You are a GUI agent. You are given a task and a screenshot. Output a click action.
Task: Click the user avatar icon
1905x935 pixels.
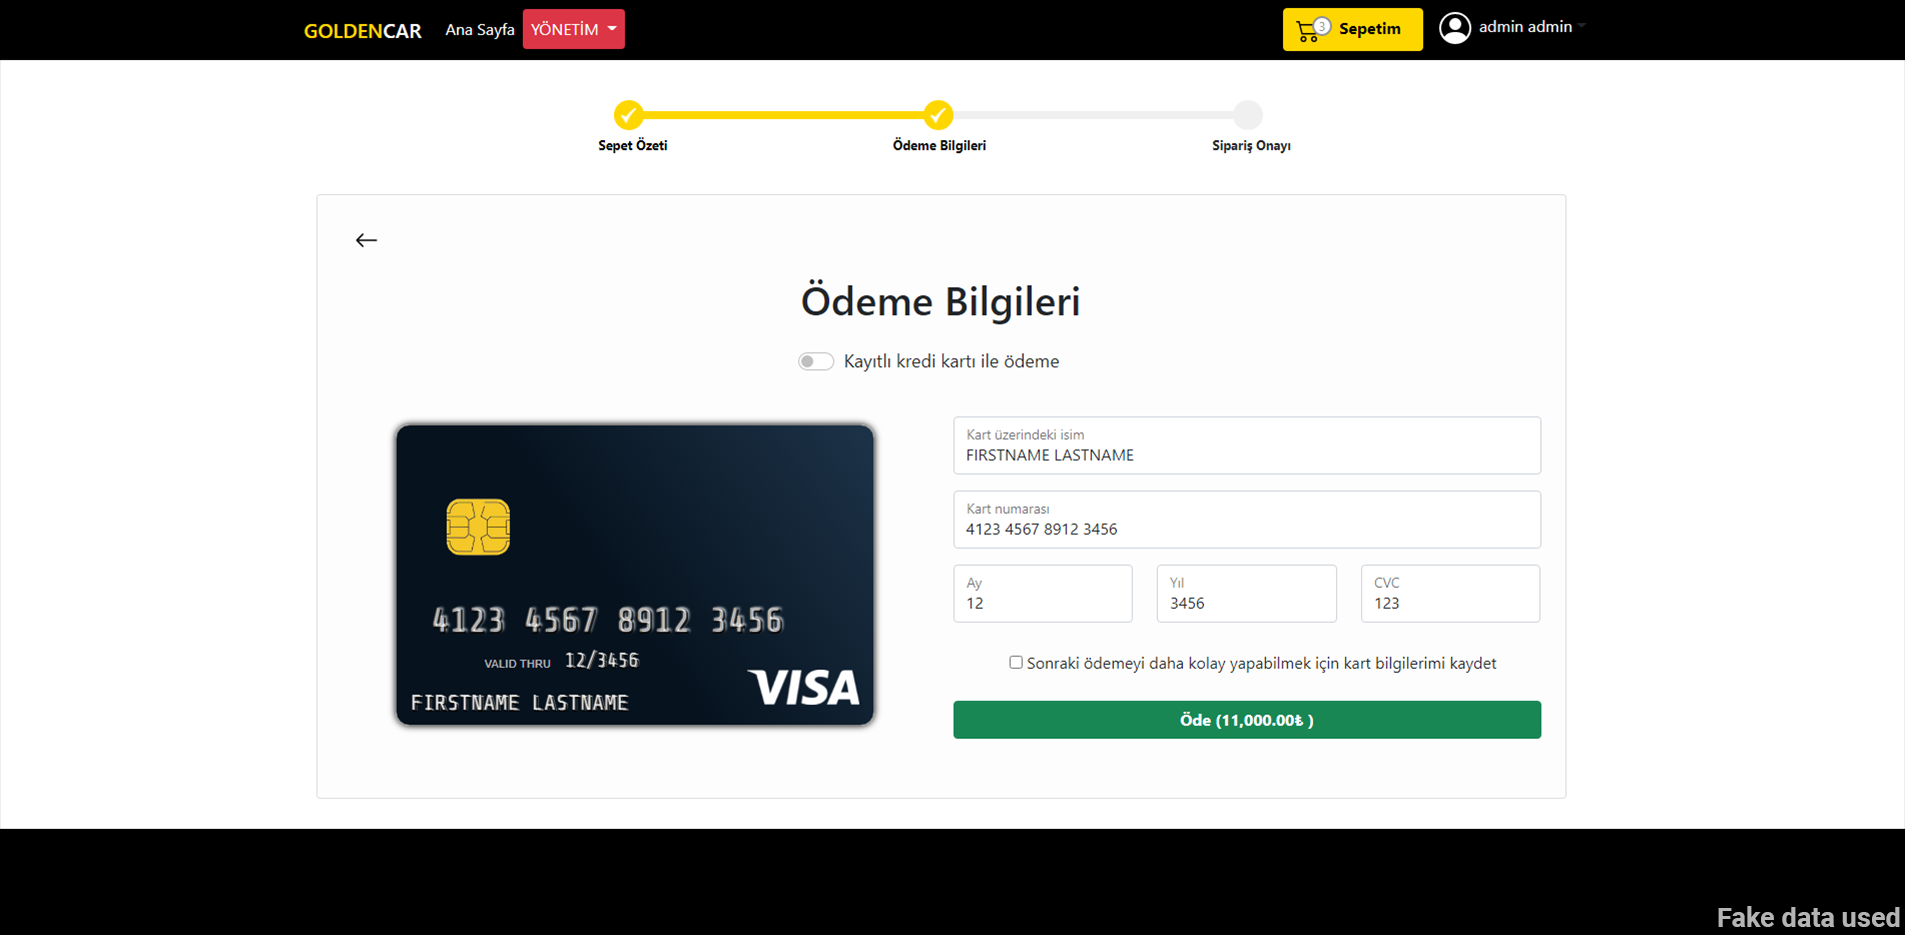[1455, 28]
